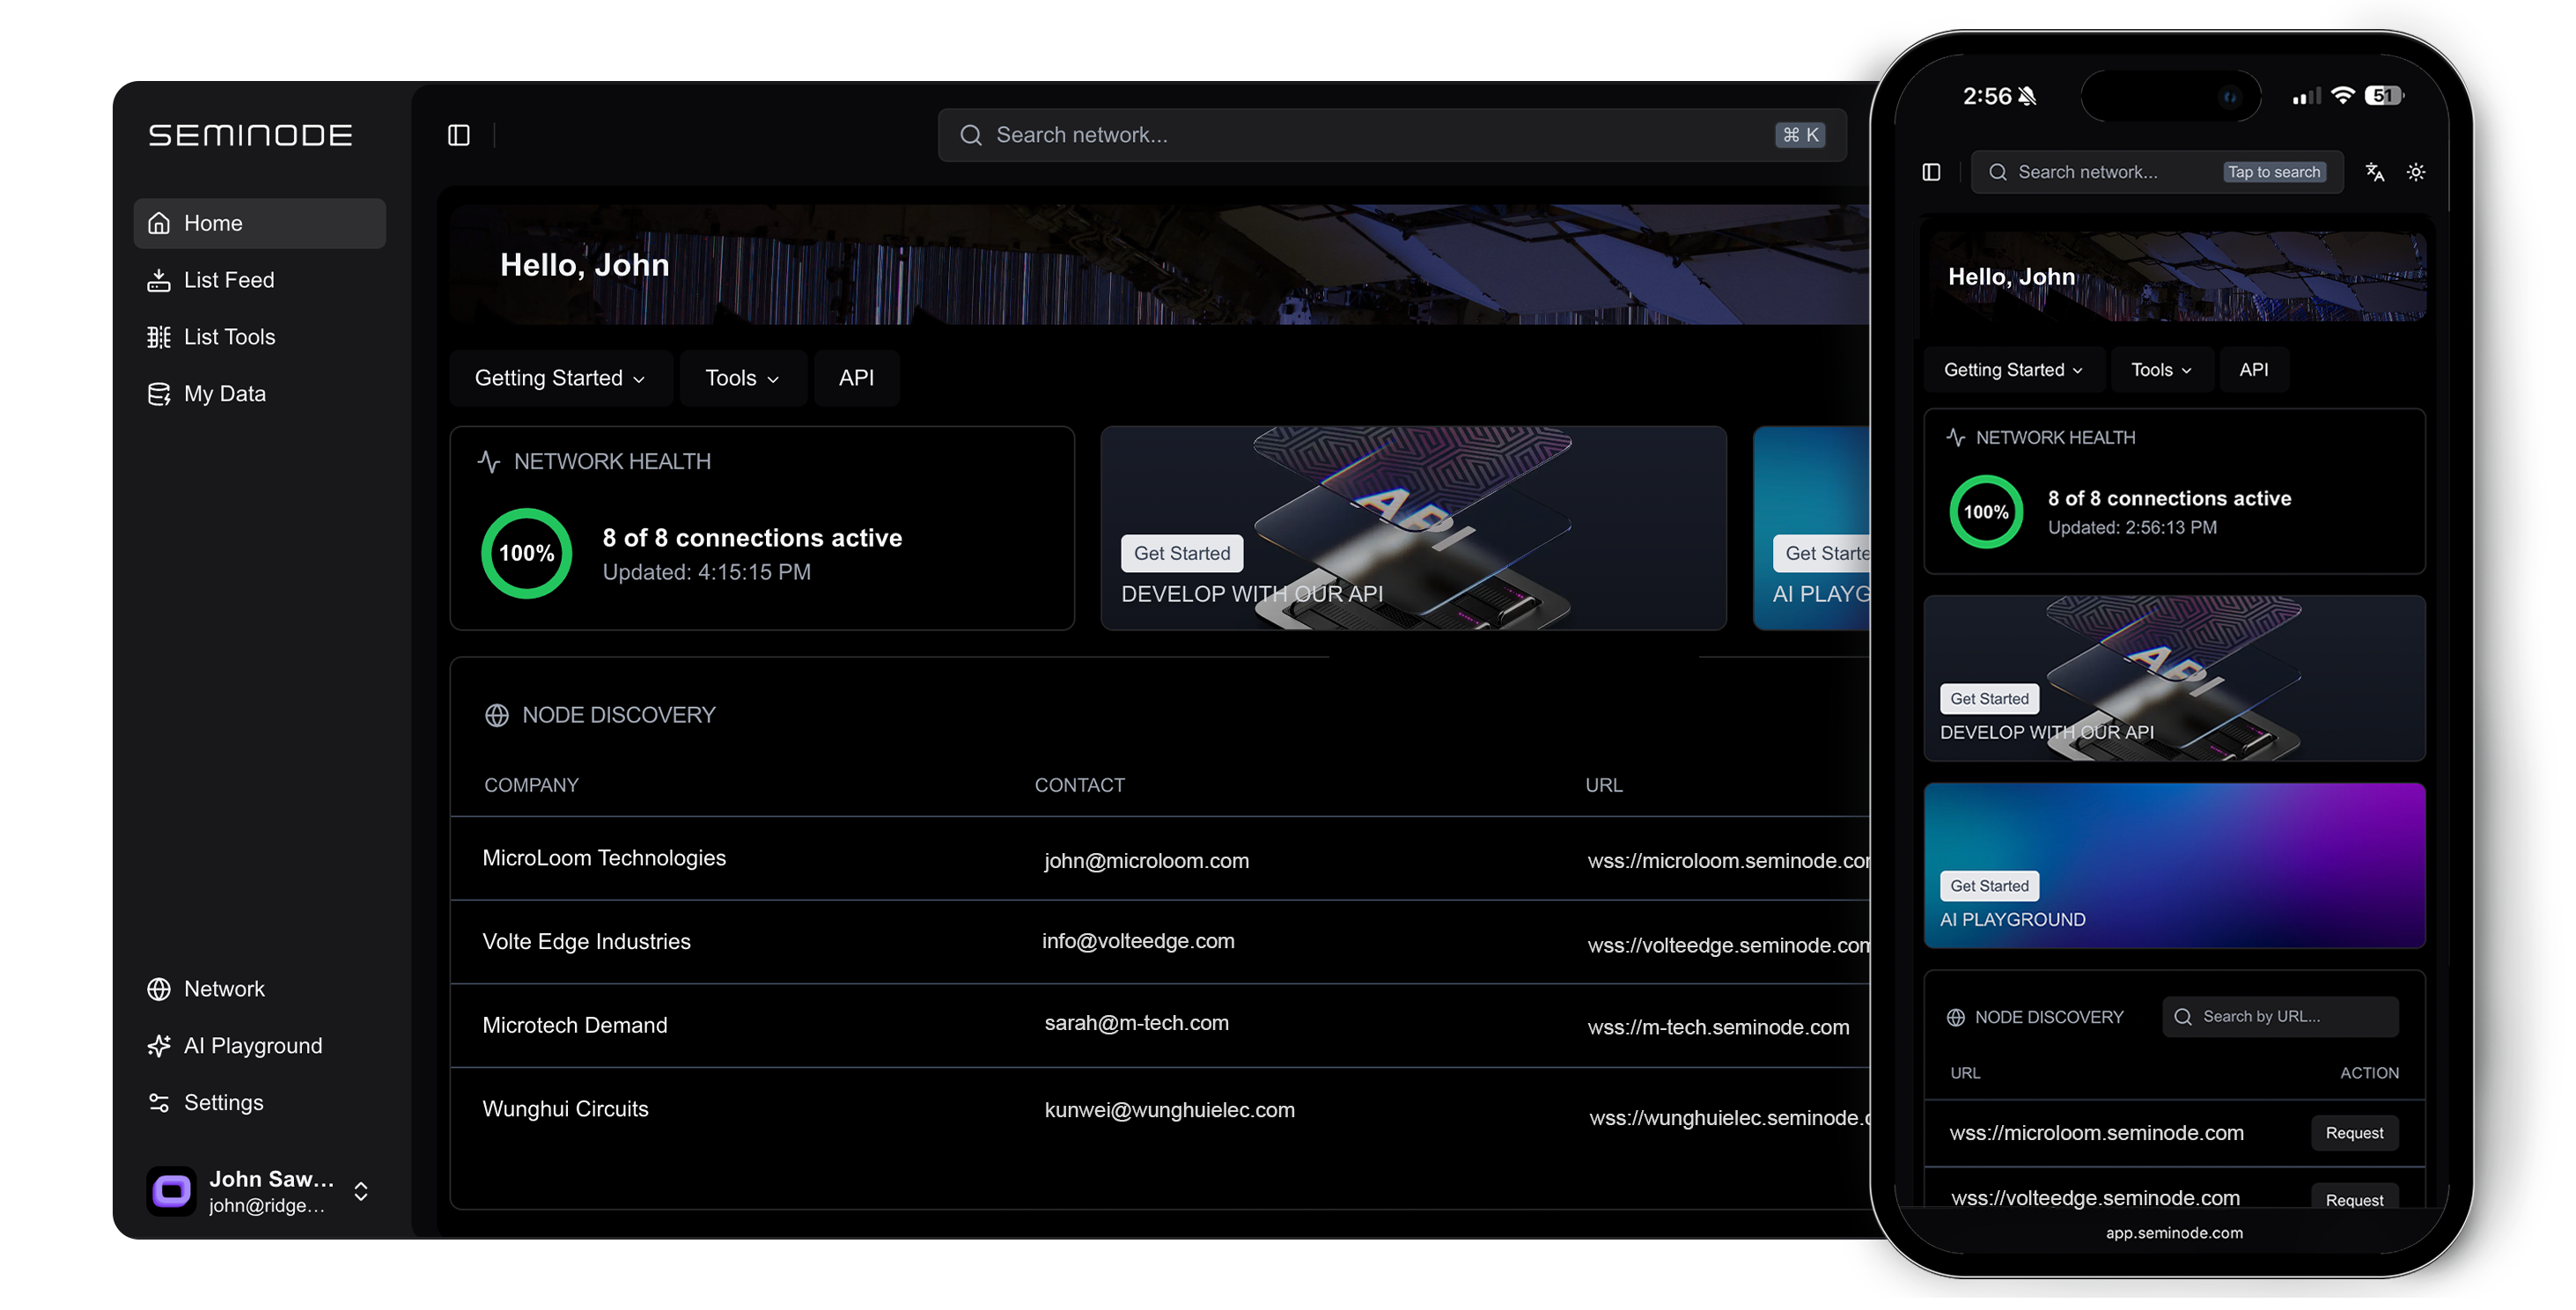Expand the desktop Getting Started dropdown

(560, 378)
